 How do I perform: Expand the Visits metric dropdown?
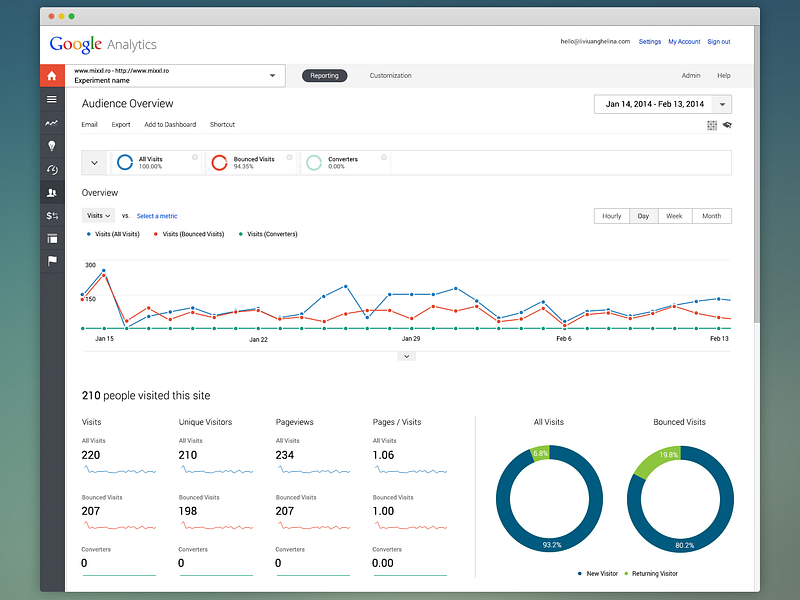tap(97, 215)
